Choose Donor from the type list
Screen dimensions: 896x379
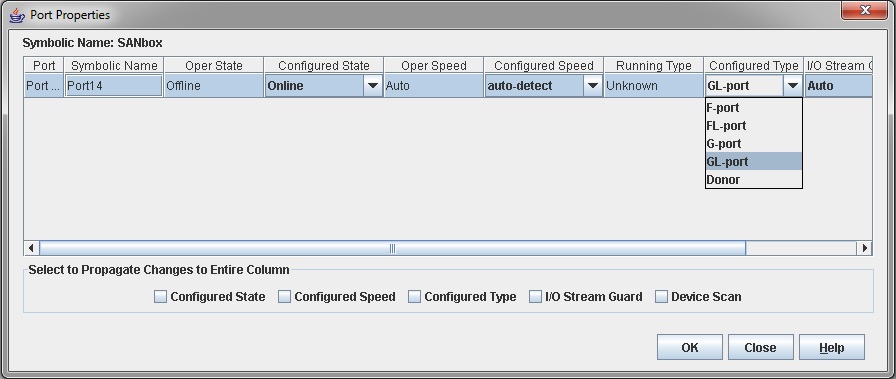[x=754, y=179]
